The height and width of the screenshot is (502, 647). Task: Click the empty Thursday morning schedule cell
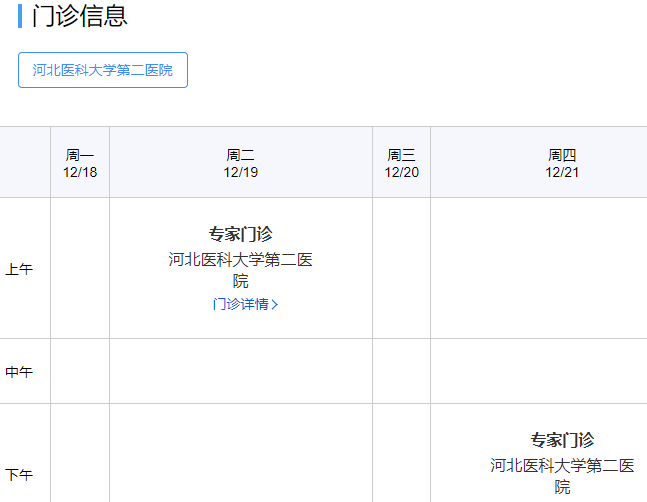pos(540,268)
